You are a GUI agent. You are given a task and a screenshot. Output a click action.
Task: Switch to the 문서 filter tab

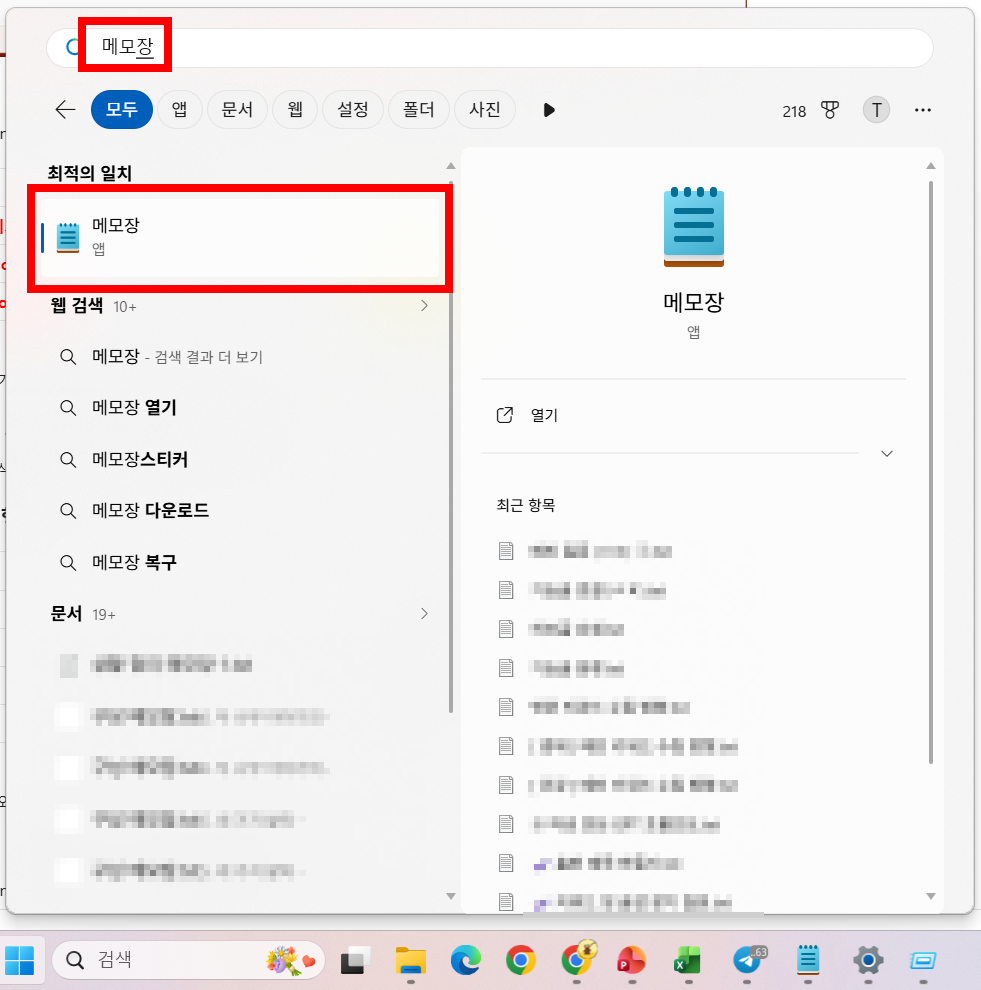[x=237, y=110]
